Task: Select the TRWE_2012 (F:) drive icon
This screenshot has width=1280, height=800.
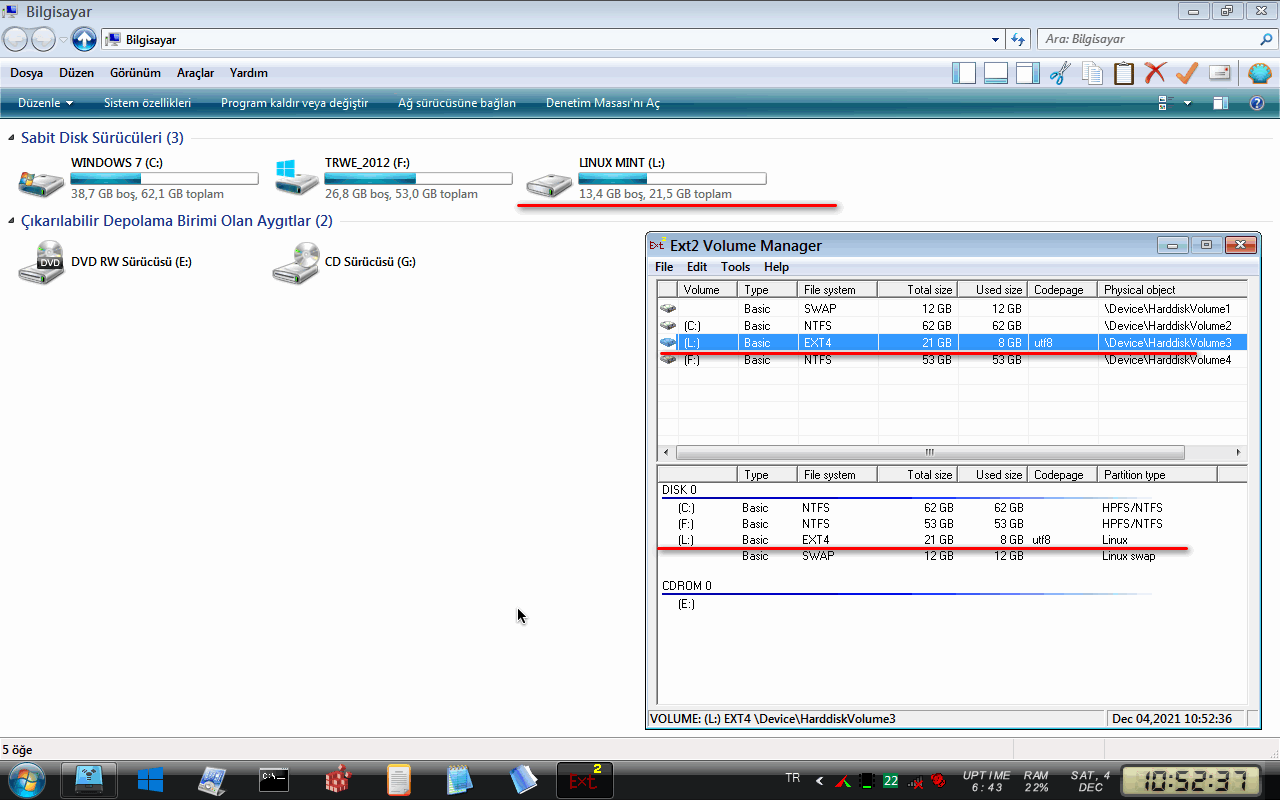Action: (x=295, y=178)
